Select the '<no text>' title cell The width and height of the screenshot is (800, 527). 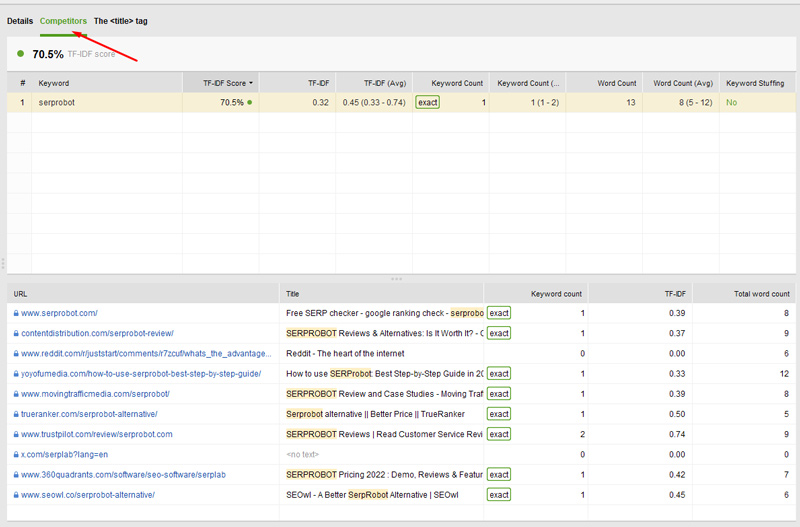click(x=302, y=455)
